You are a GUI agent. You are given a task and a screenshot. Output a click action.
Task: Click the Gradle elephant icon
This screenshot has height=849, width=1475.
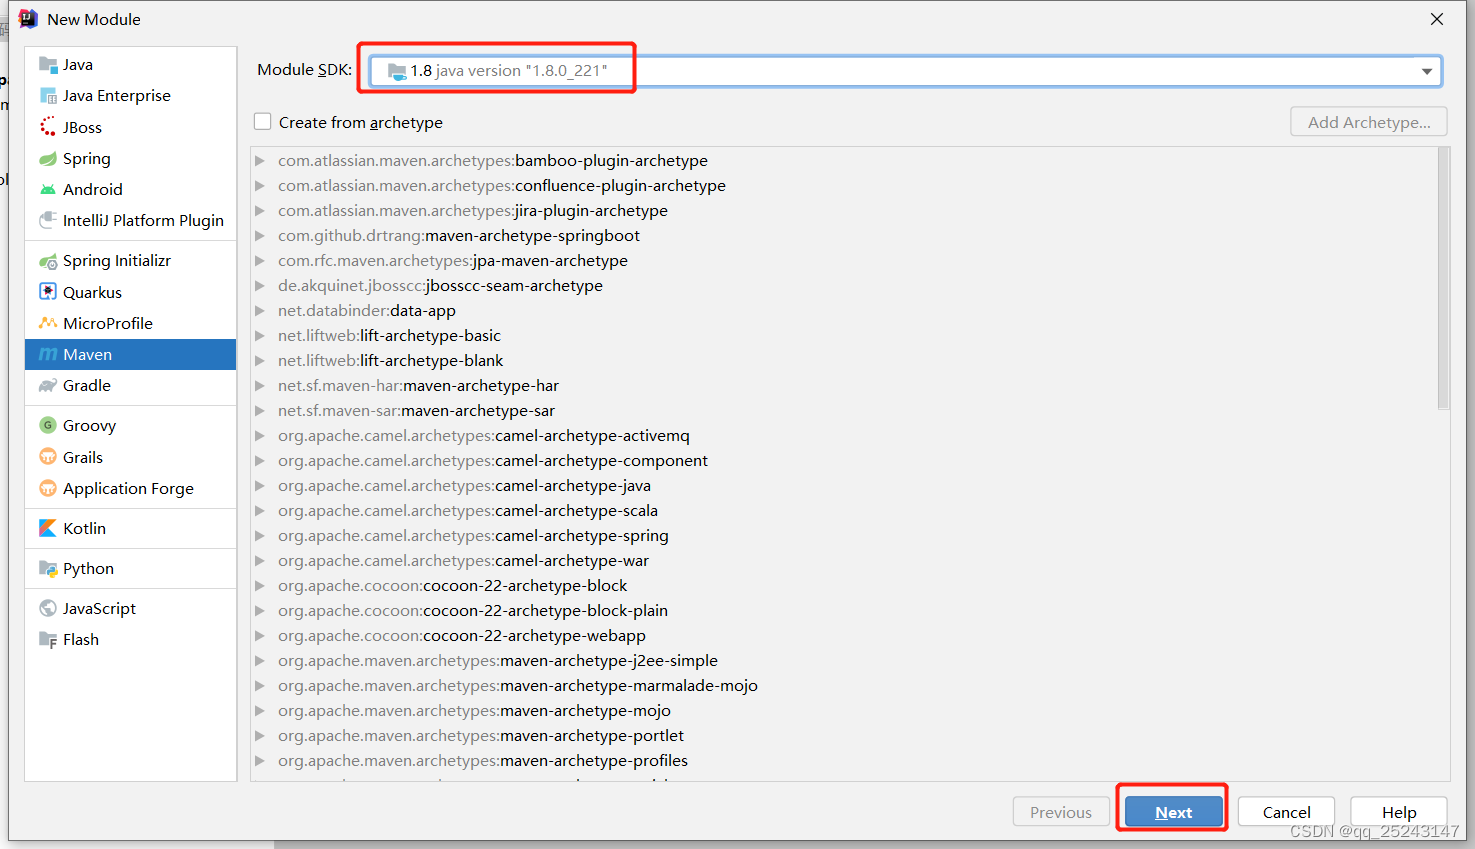click(x=47, y=386)
